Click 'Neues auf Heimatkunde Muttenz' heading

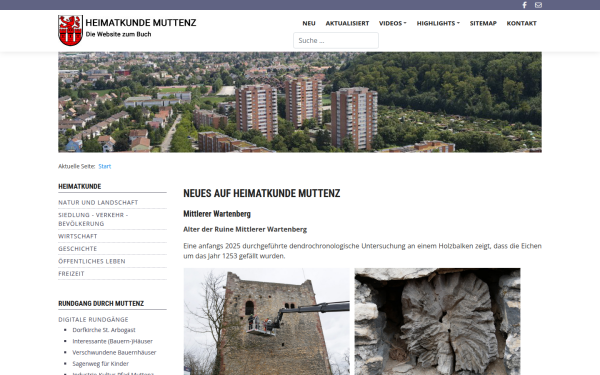[x=262, y=193]
